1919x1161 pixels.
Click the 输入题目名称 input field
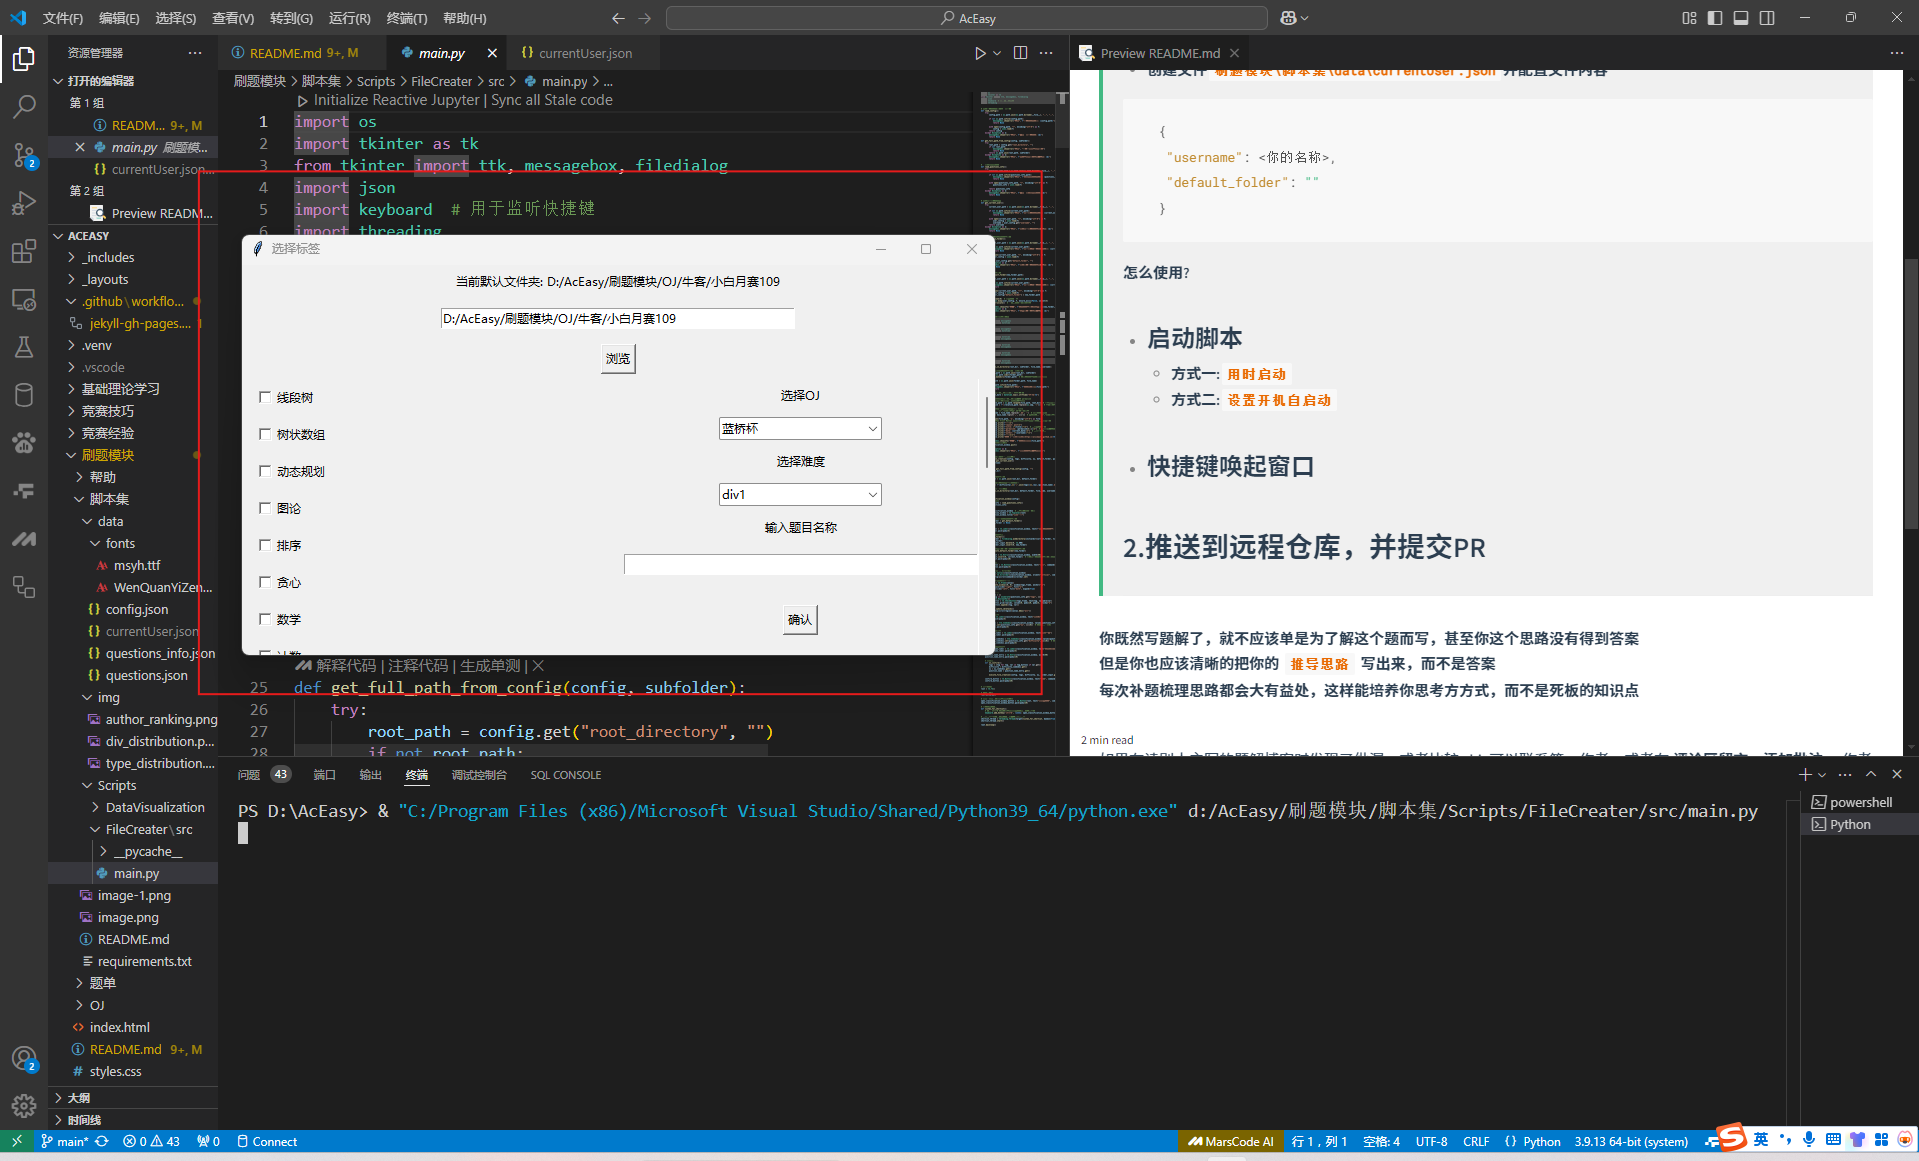tap(800, 565)
